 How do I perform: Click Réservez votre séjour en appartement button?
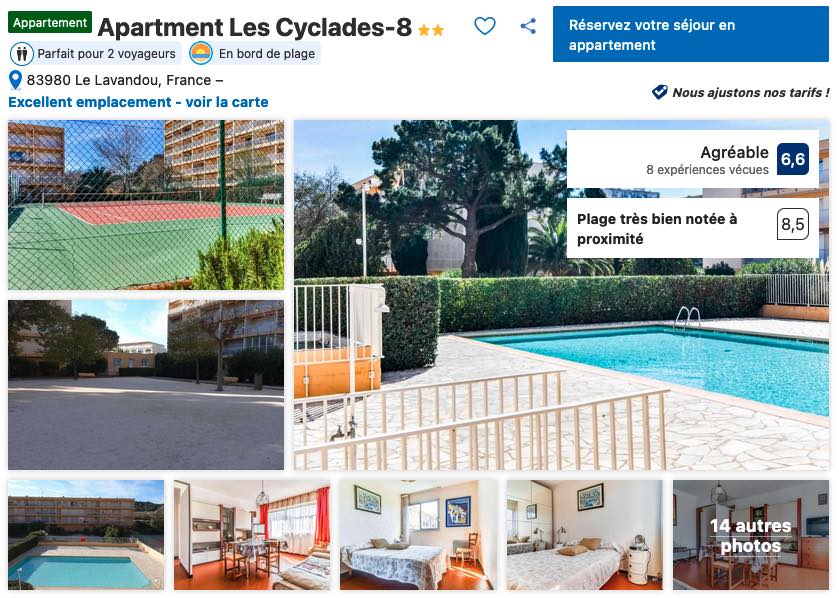pos(690,34)
